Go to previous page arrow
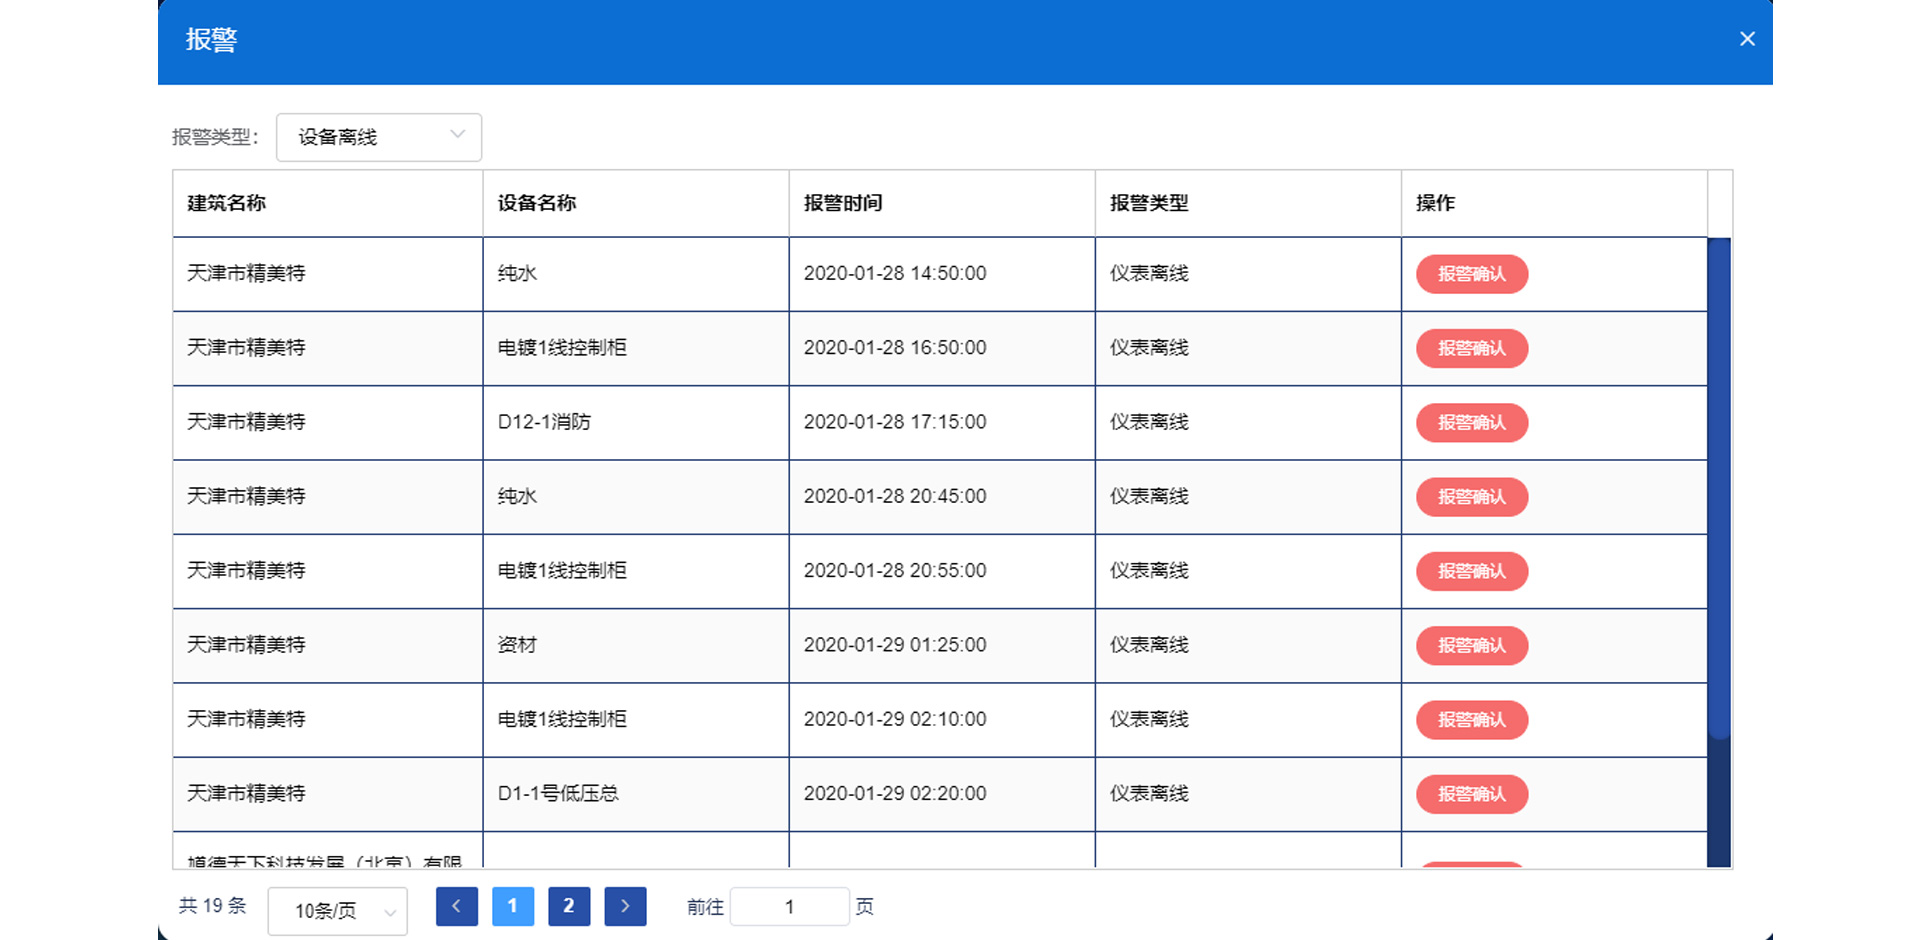Viewport: 1920px width, 940px height. point(456,906)
